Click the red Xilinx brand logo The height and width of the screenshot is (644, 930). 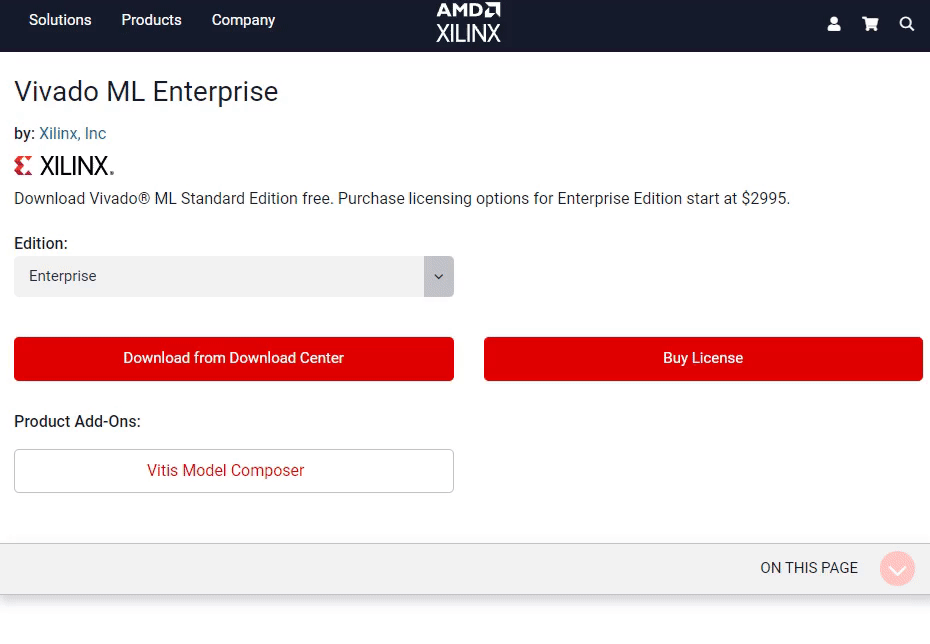tap(64, 166)
